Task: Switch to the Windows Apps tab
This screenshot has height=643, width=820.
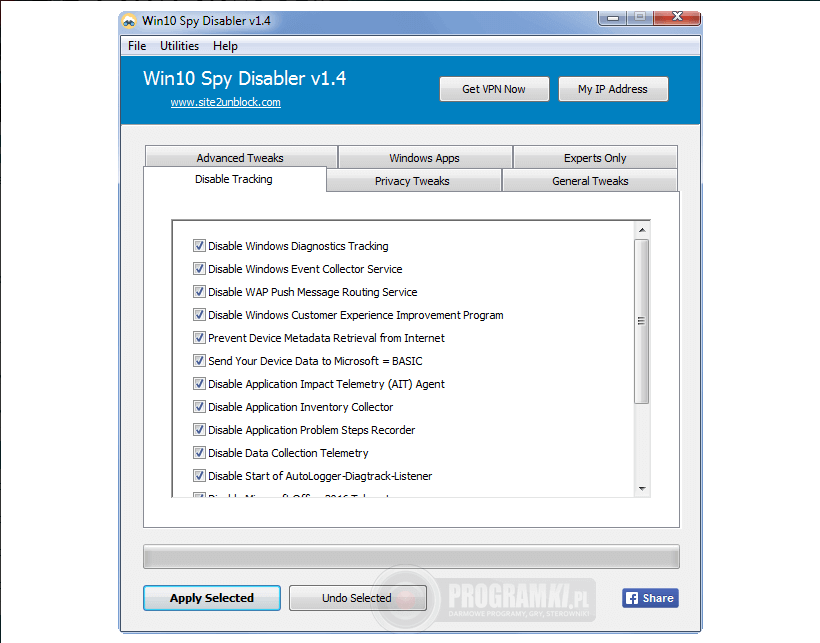Action: click(x=425, y=157)
